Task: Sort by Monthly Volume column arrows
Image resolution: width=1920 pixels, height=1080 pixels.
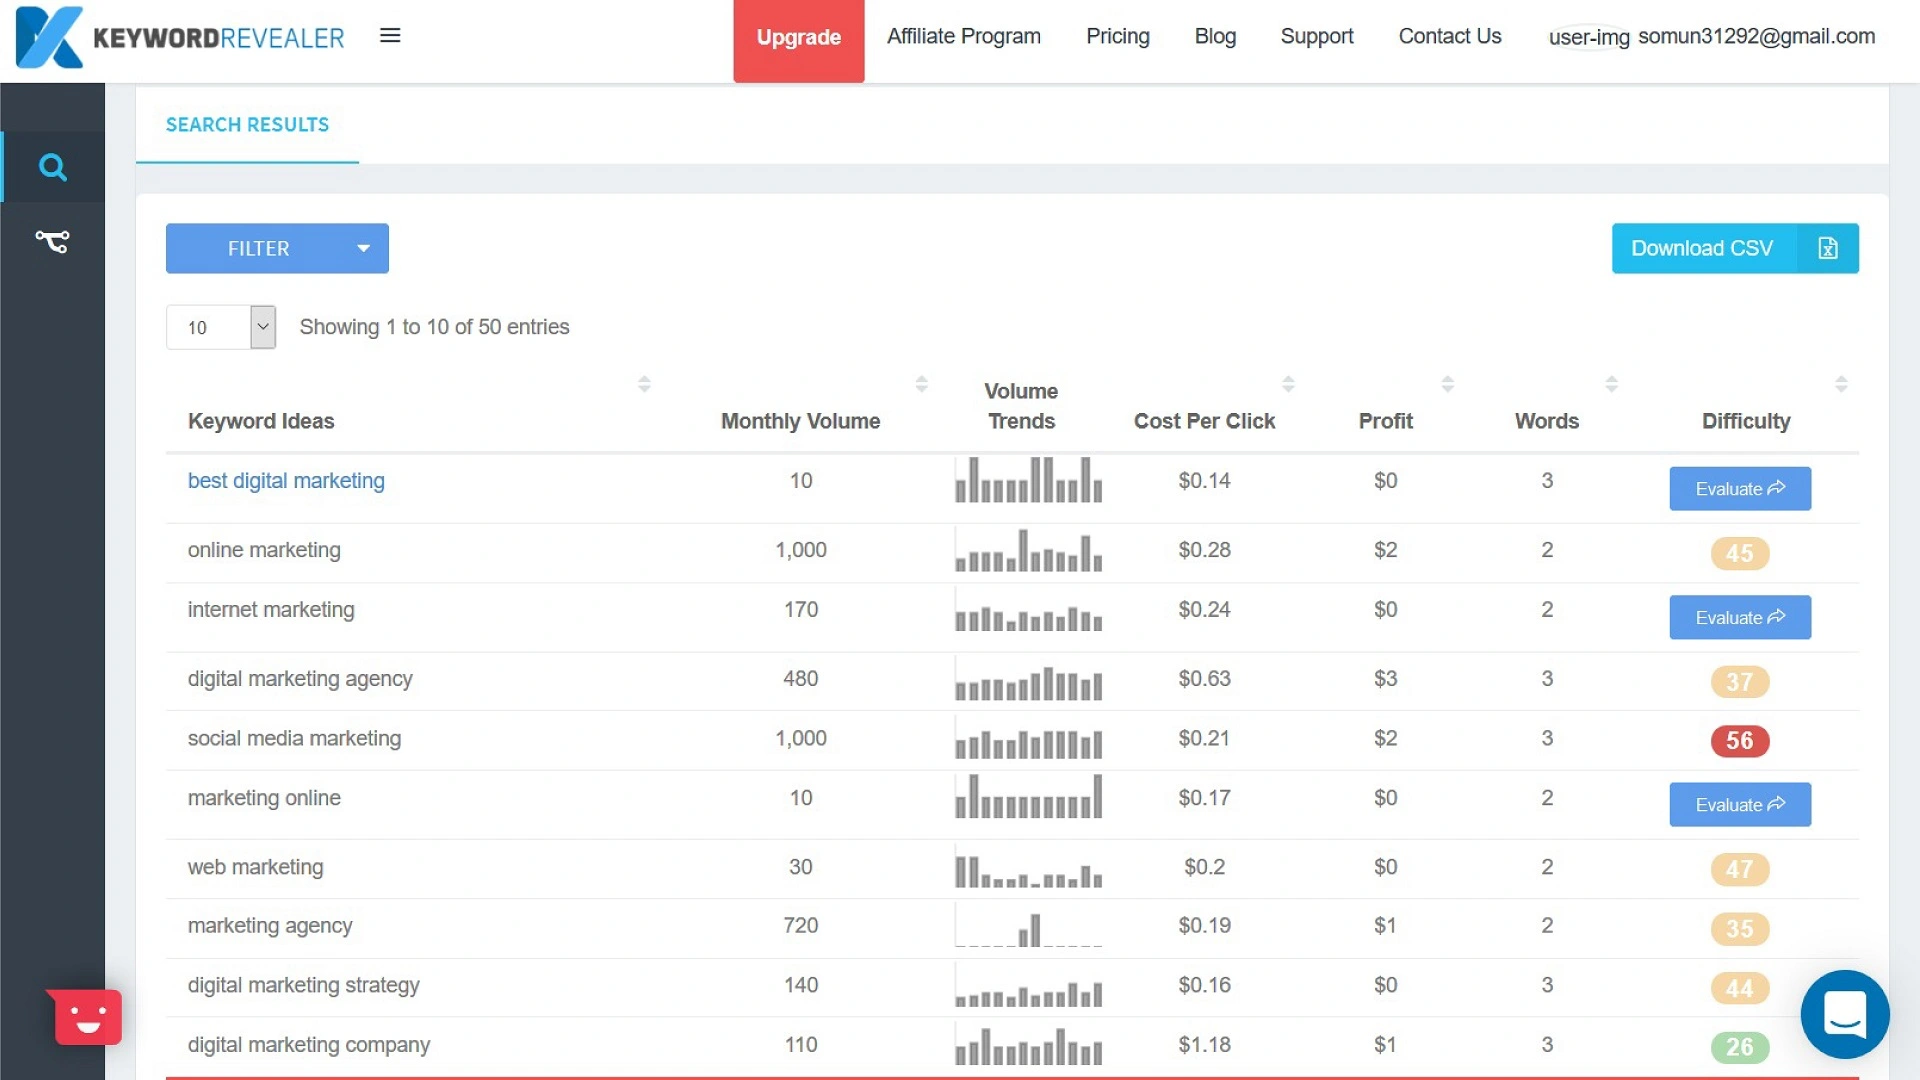Action: coord(921,384)
